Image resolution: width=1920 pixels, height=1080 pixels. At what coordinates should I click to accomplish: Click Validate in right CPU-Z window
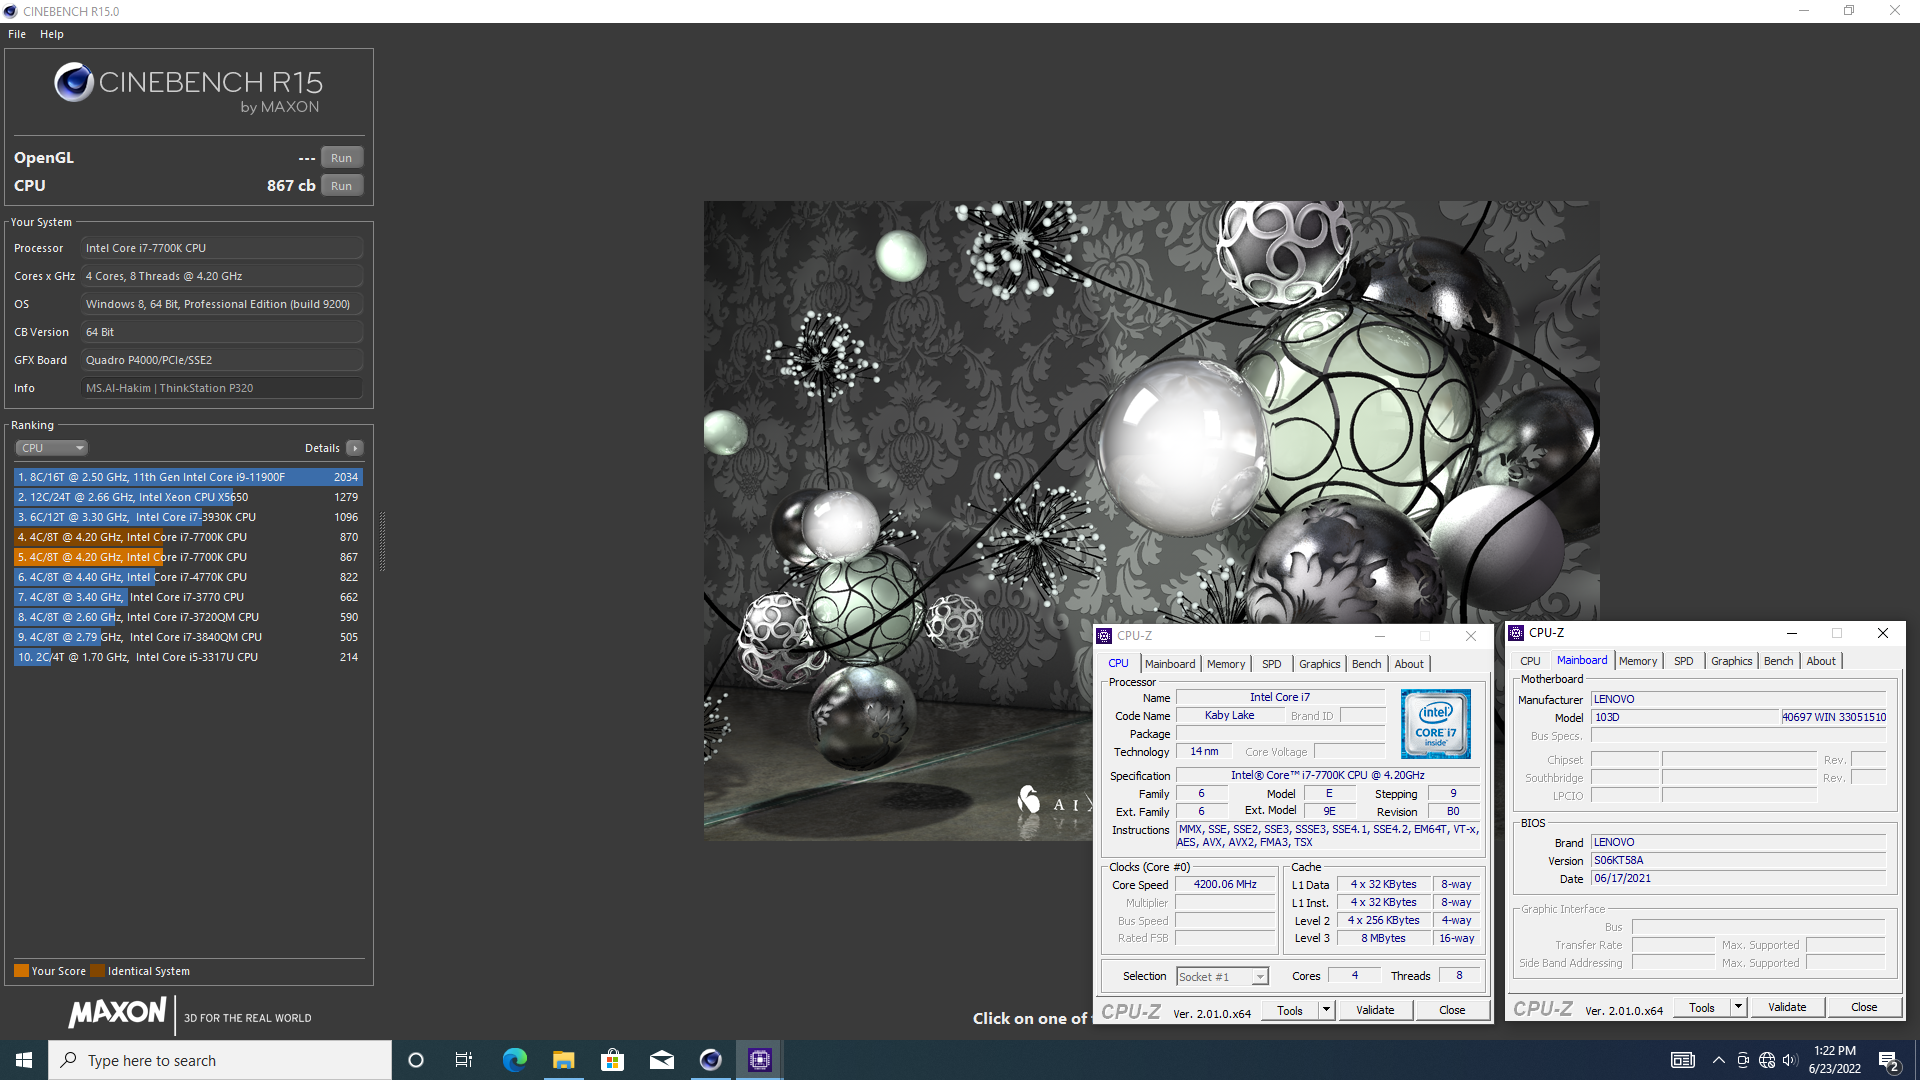click(1787, 1008)
